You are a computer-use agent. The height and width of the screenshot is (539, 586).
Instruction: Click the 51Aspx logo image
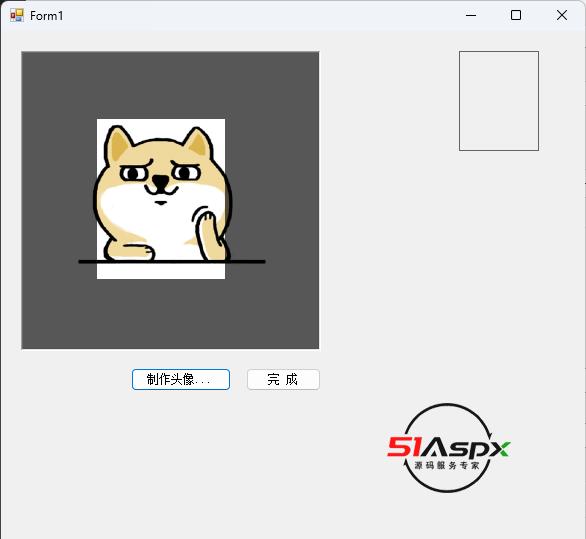(x=448, y=448)
